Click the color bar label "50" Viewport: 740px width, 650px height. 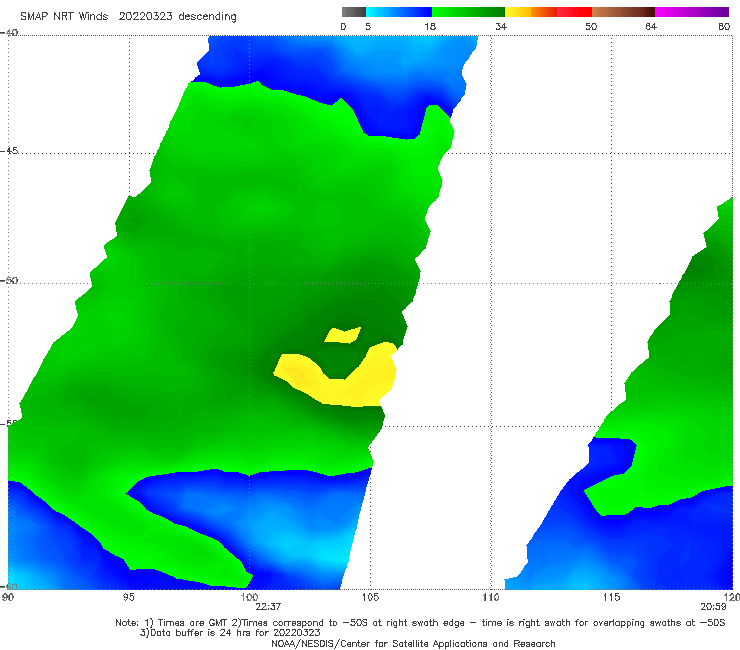coord(591,27)
